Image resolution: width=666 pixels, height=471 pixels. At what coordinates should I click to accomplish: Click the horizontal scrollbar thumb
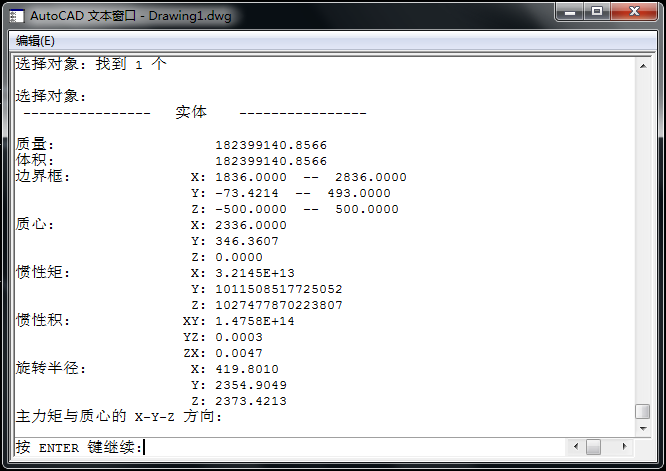[593, 446]
